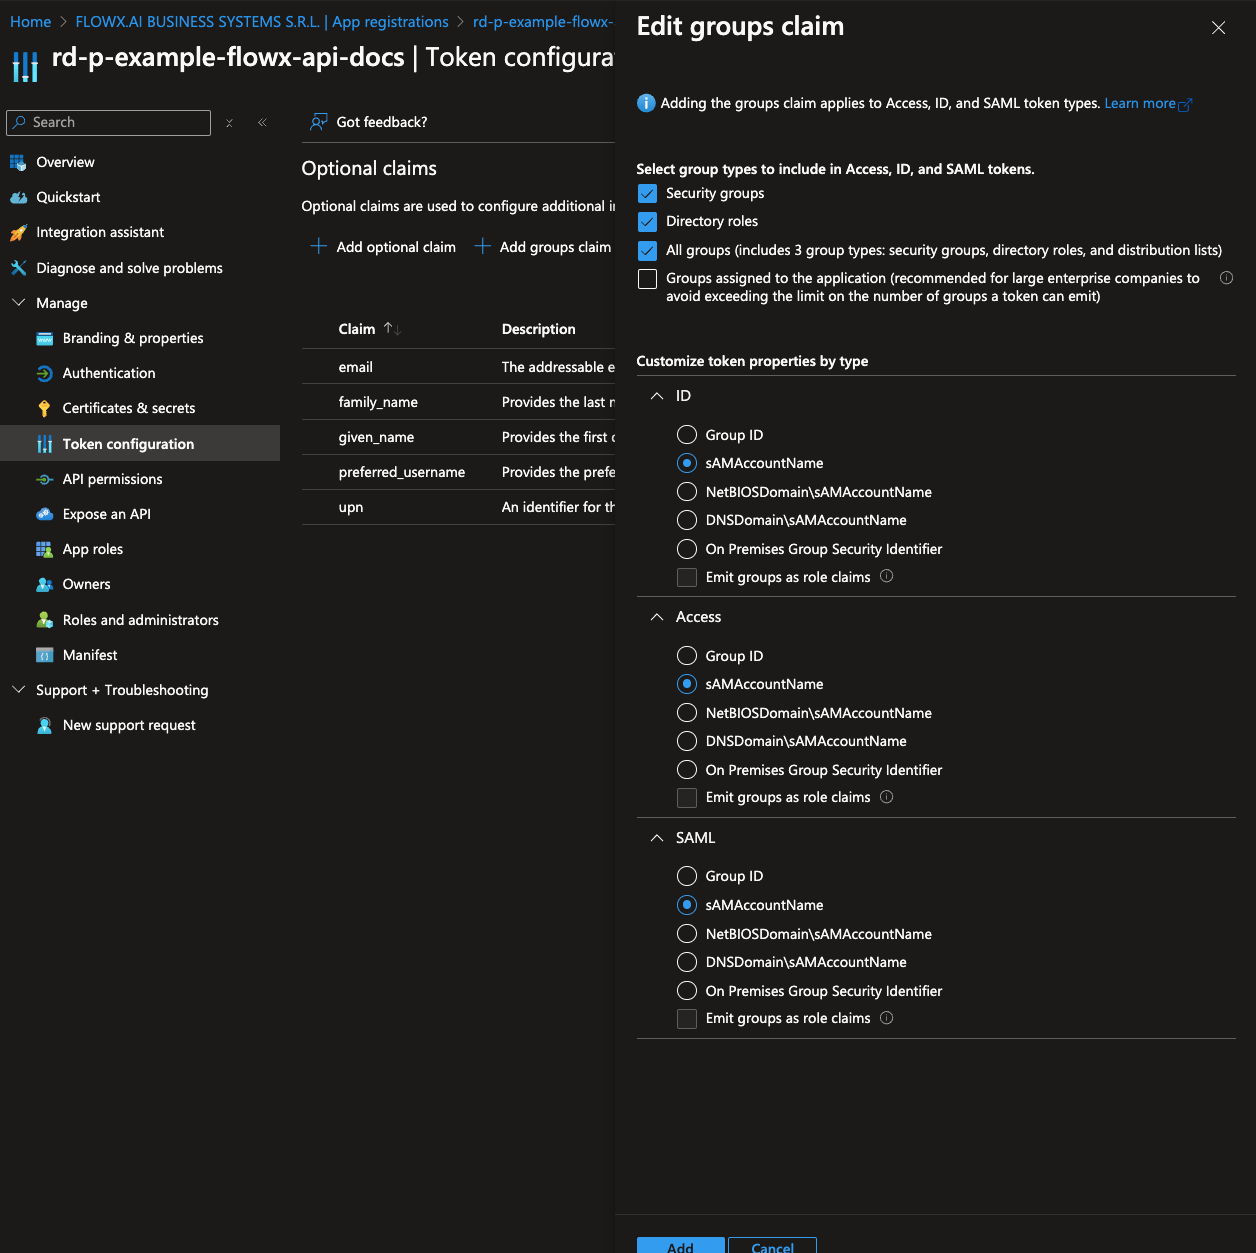Select Group ID radio under SAML section
1256x1253 pixels.
(x=687, y=876)
